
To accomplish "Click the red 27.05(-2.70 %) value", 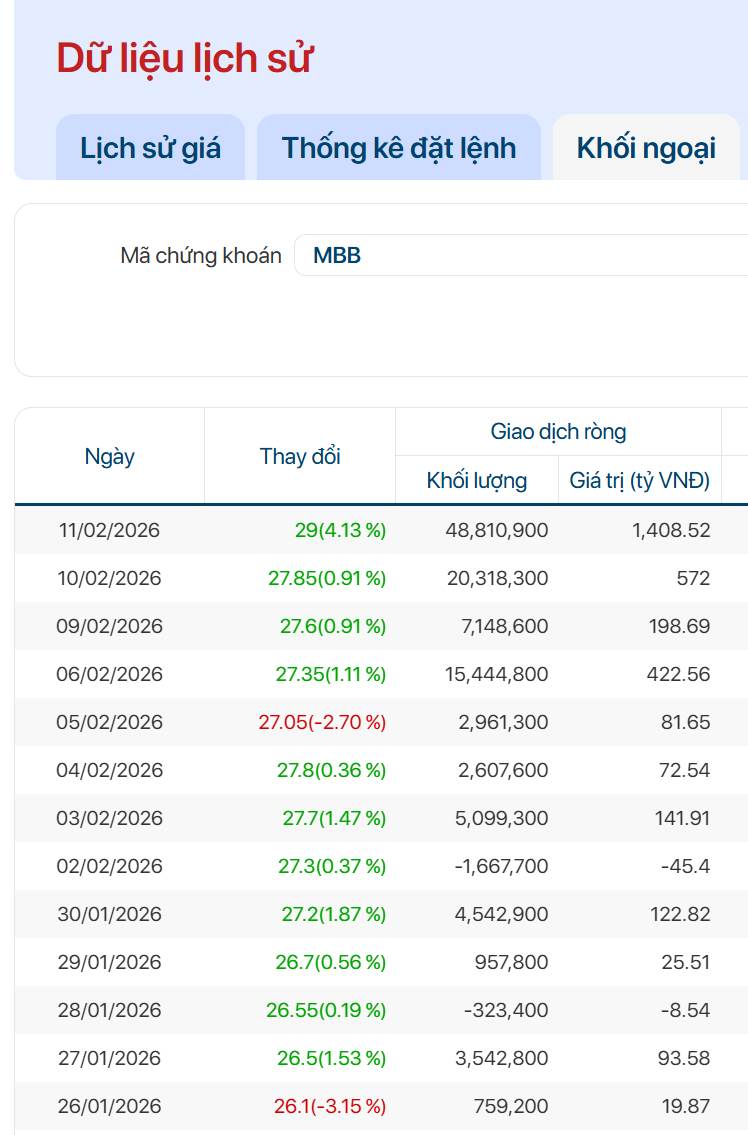I will (x=322, y=722).
